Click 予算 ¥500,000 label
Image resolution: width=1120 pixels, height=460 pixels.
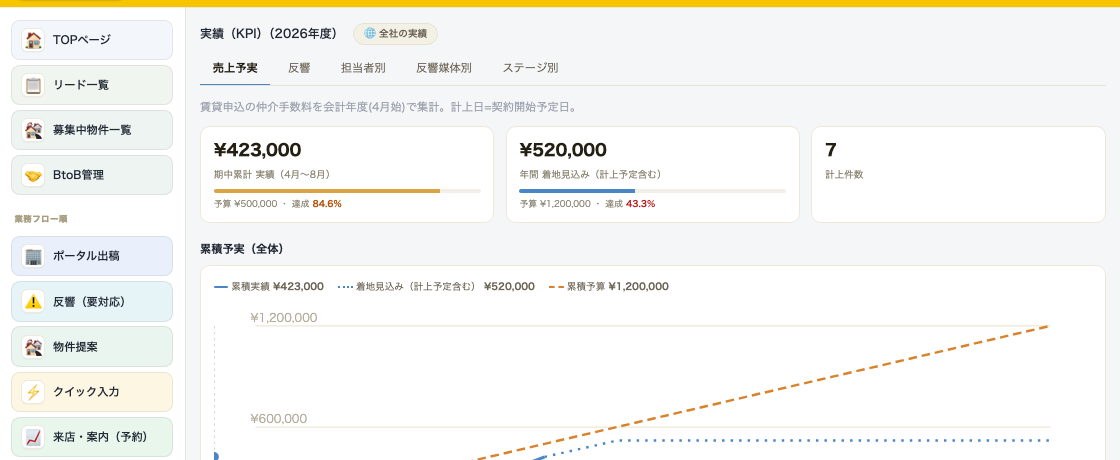[x=246, y=204]
